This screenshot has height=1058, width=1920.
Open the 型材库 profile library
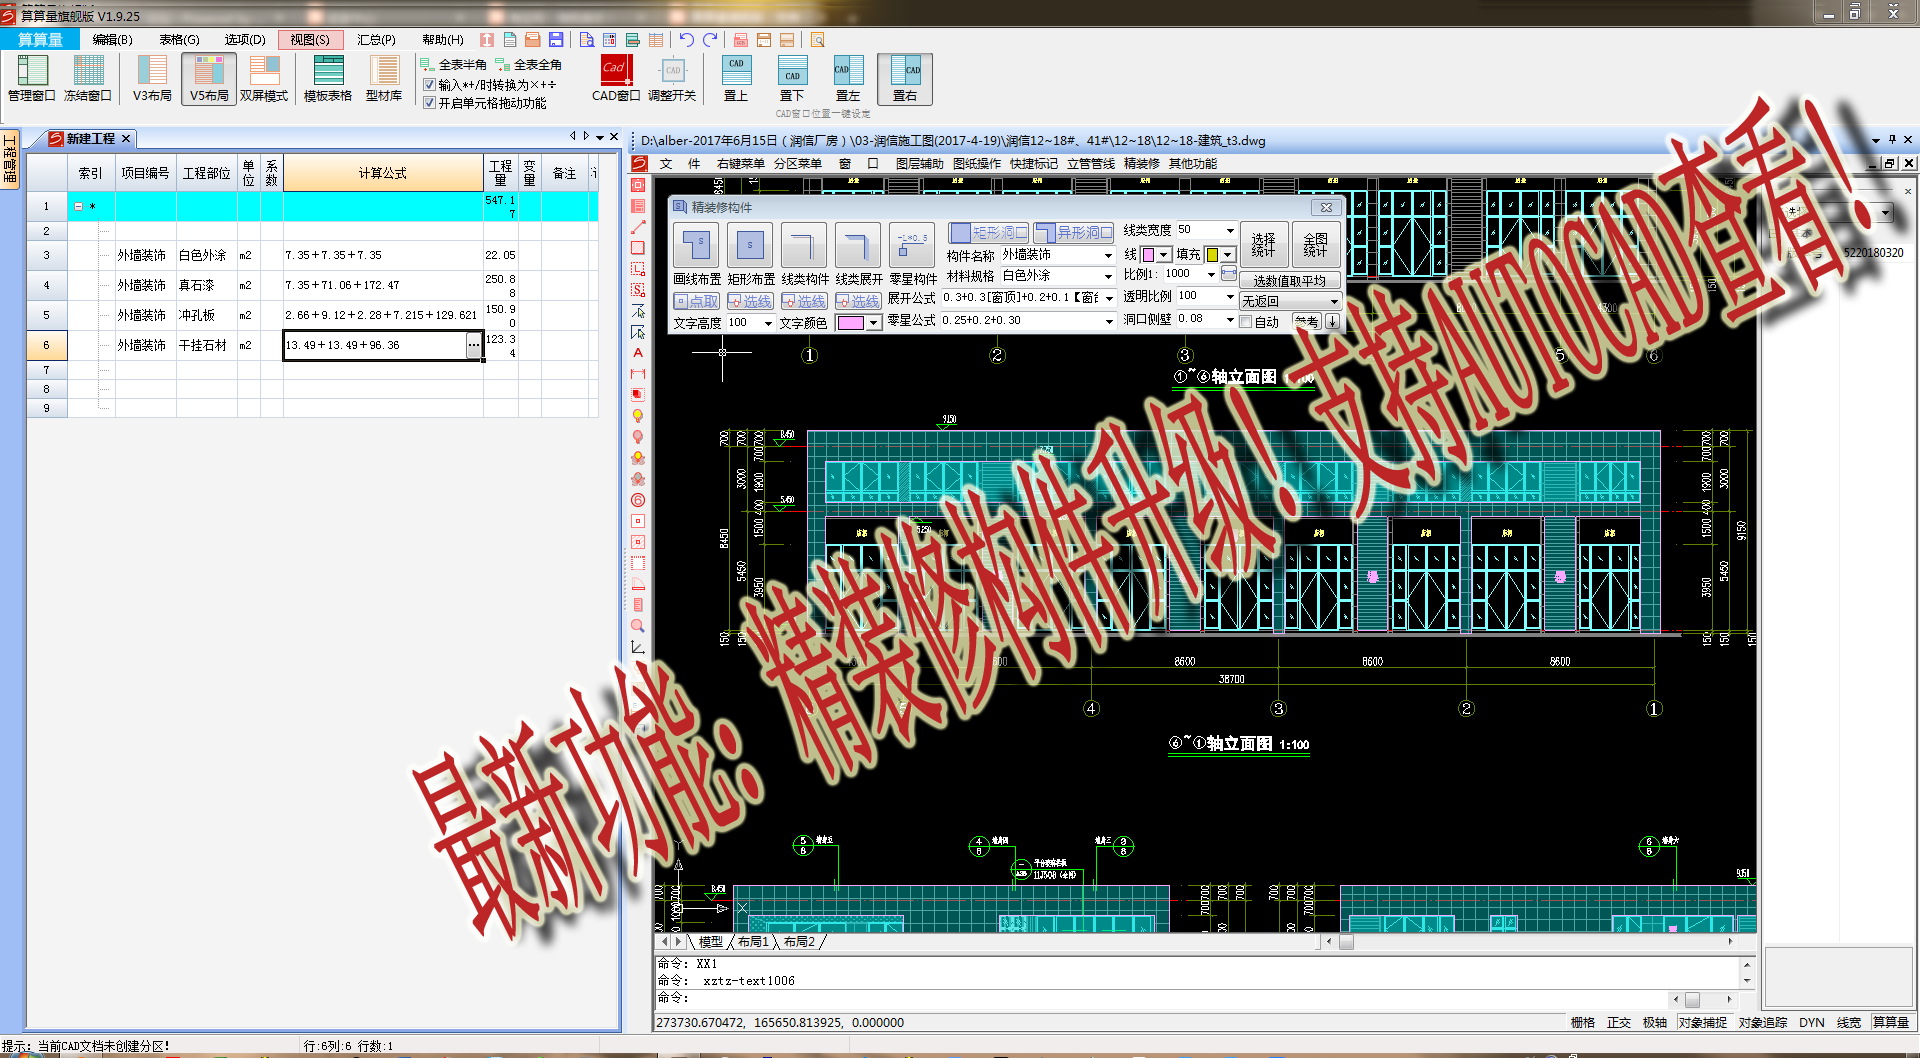[x=384, y=78]
